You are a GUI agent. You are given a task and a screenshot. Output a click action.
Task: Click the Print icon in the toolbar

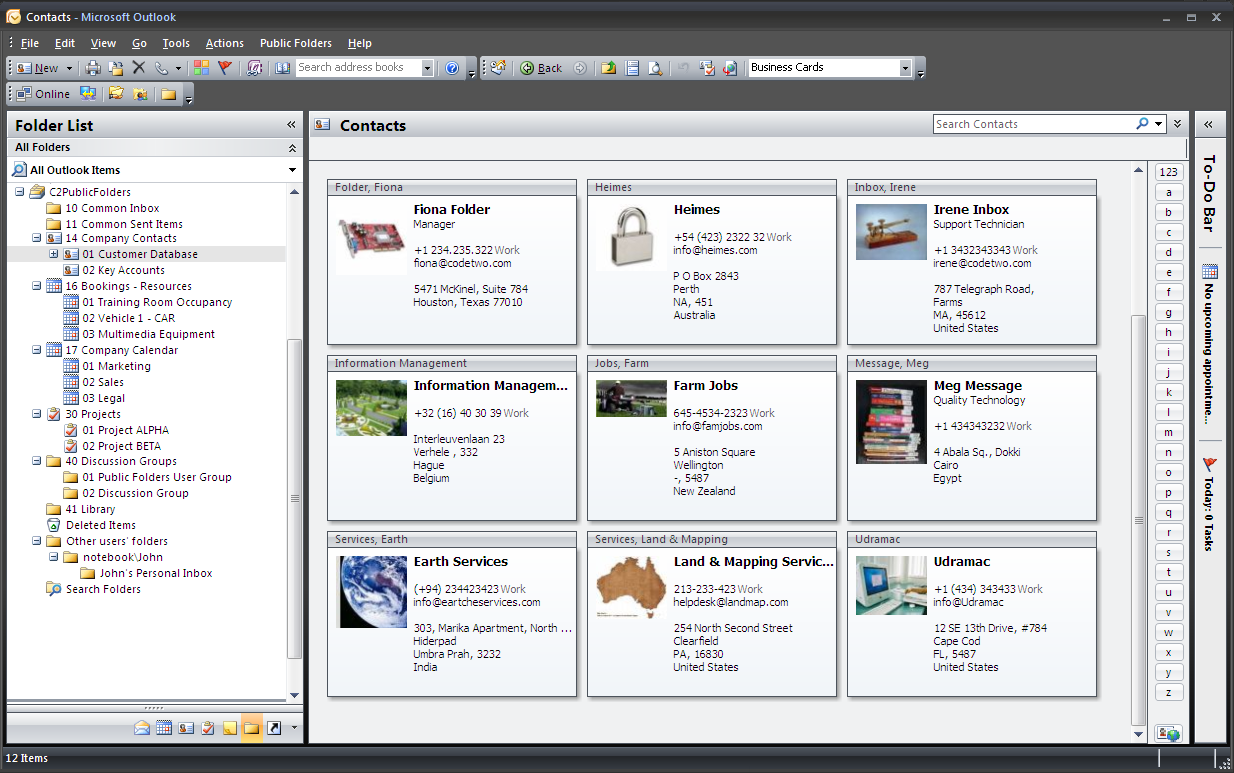point(93,68)
